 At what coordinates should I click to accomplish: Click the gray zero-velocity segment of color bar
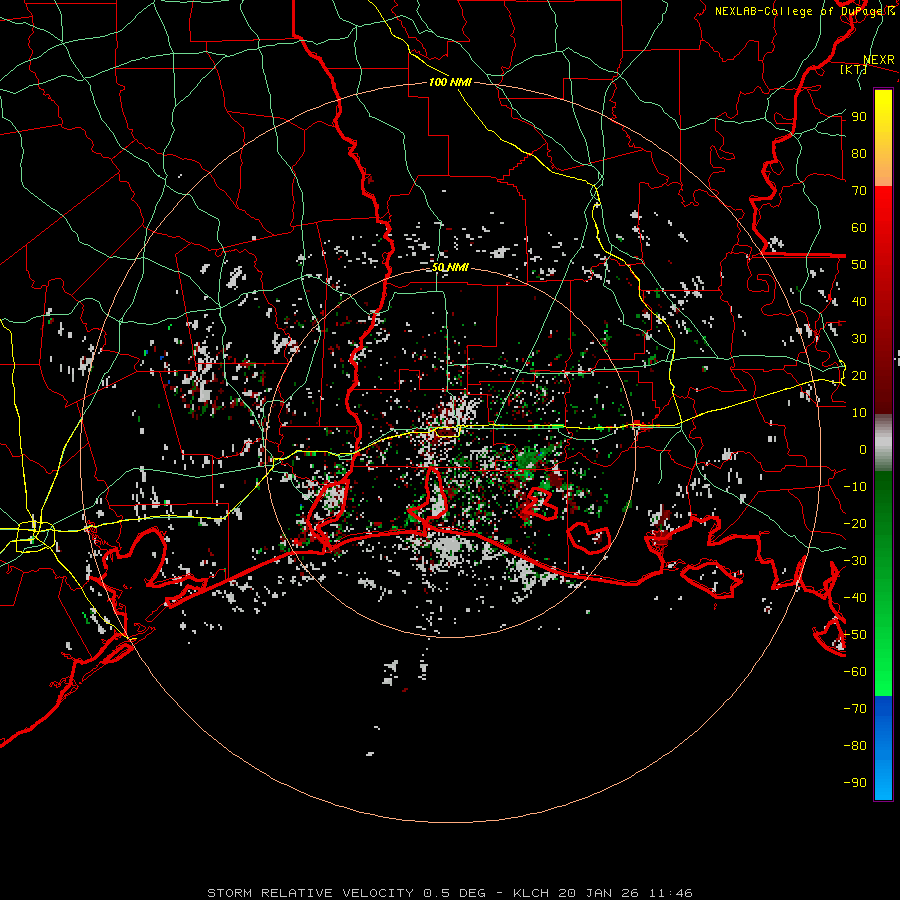pyautogui.click(x=883, y=443)
